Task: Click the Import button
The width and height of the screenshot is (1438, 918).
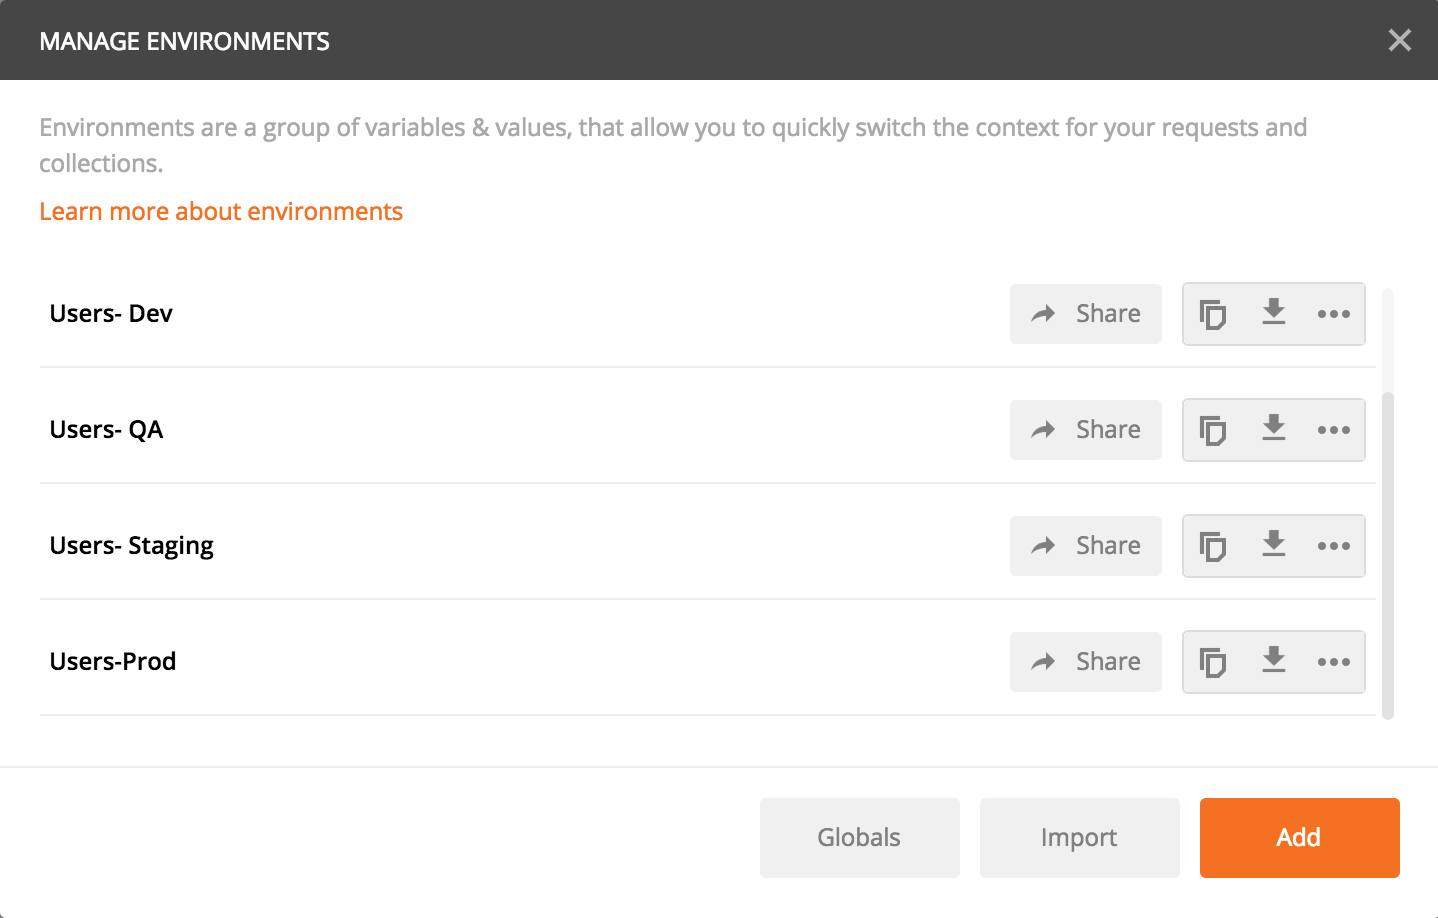Action: (x=1080, y=838)
